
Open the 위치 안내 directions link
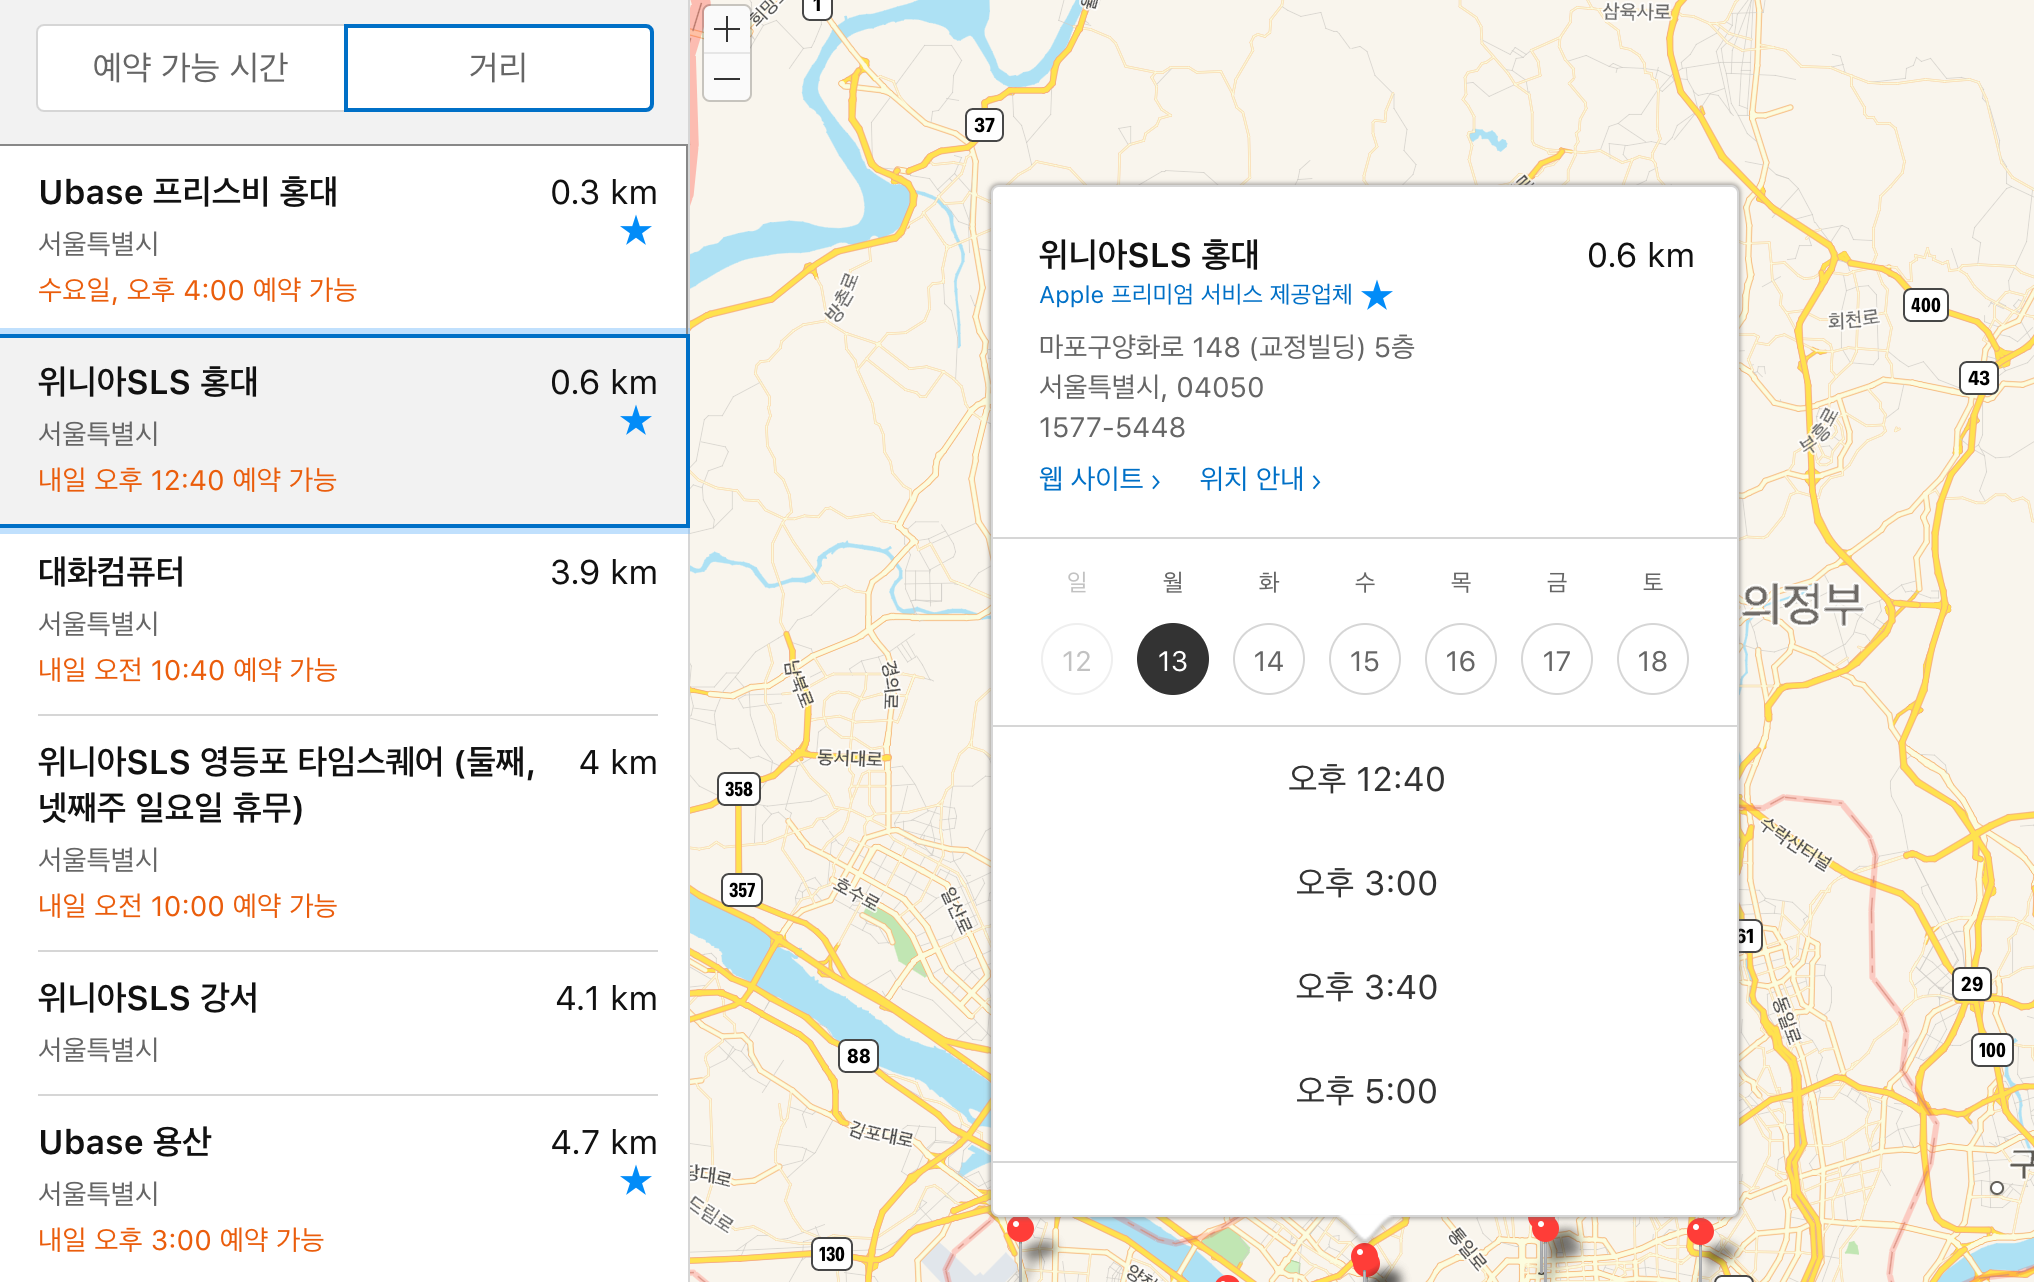point(1260,479)
